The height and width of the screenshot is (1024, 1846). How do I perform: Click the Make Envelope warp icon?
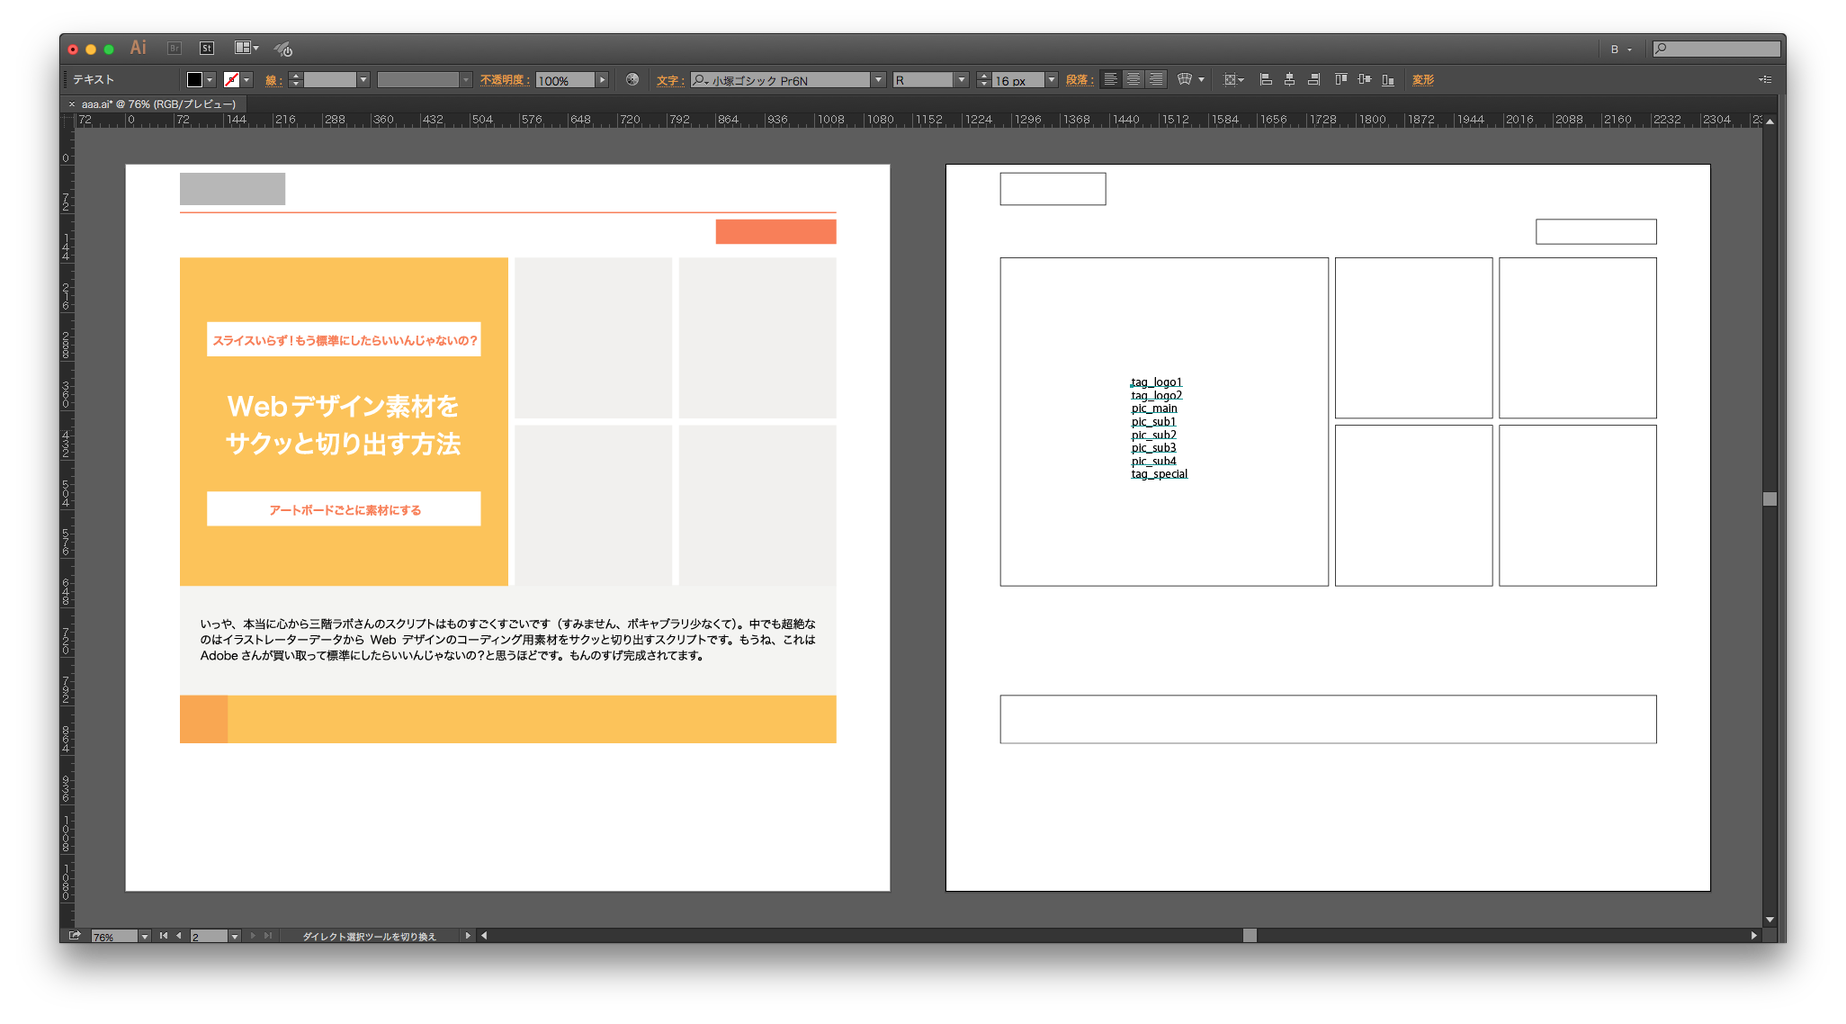coord(1185,79)
